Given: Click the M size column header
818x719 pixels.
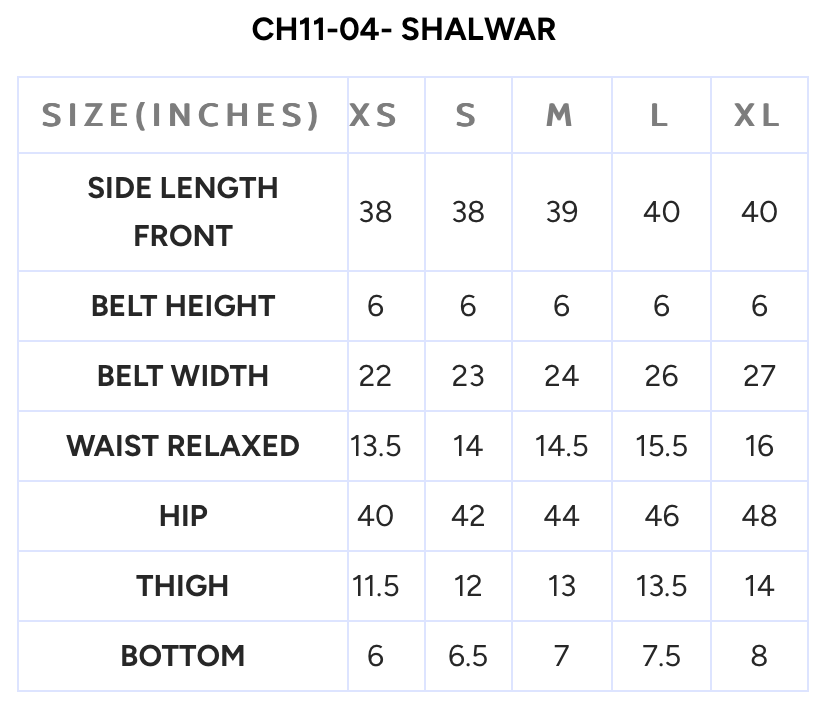Looking at the screenshot, I should pos(560,116).
